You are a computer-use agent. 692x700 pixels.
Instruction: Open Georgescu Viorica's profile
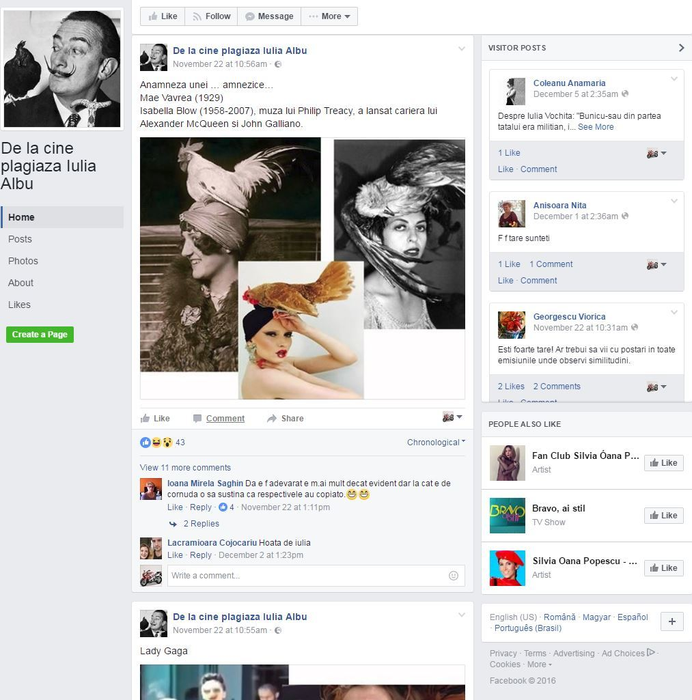coord(569,317)
